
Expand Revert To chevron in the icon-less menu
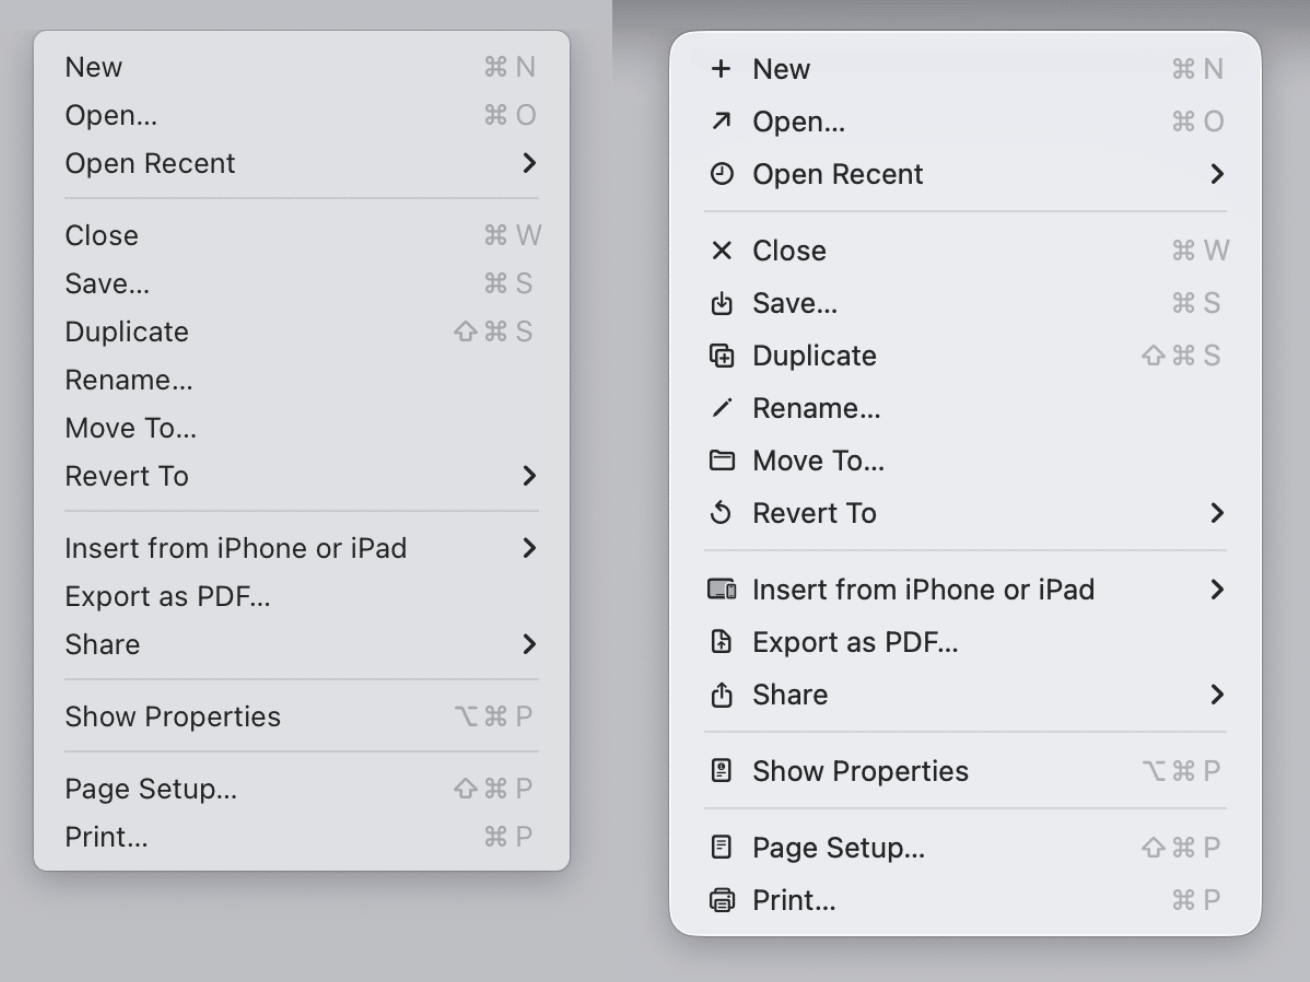(529, 476)
